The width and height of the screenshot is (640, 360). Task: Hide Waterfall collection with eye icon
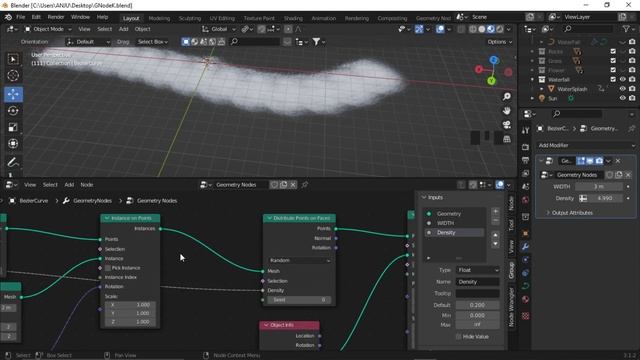(x=622, y=79)
